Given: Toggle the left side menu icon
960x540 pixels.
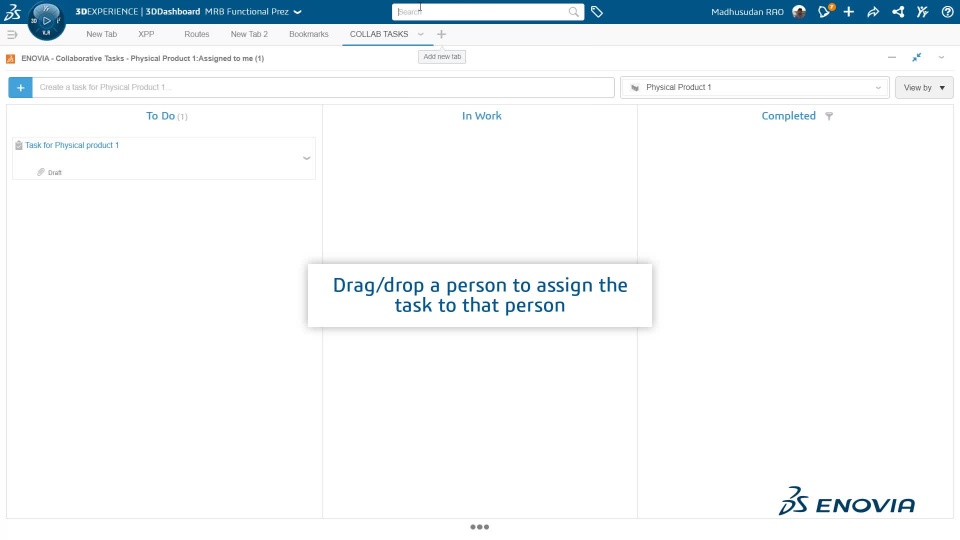Looking at the screenshot, I should (x=12, y=34).
